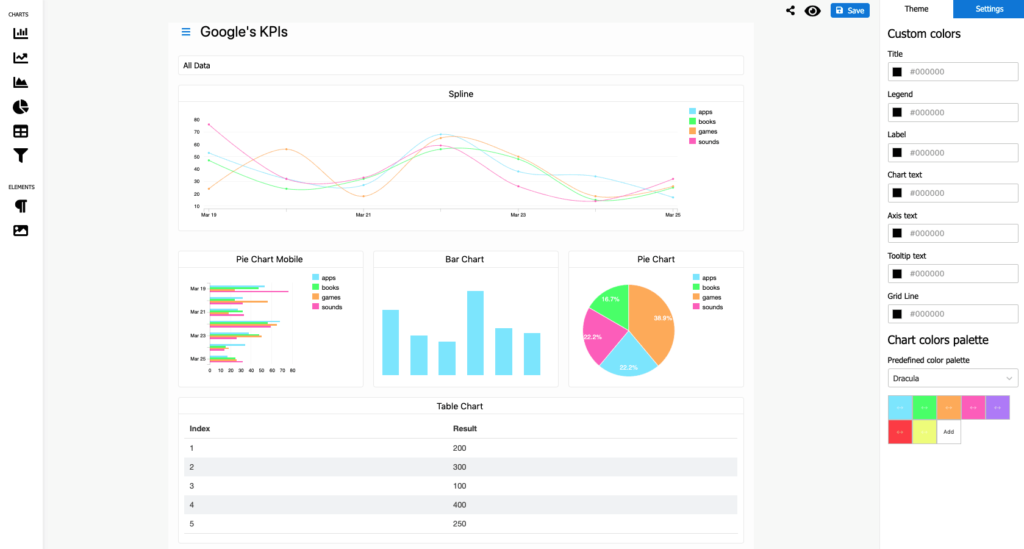Viewport: 1024px width, 549px height.
Task: Select table cell with result 250
Action: pyautogui.click(x=460, y=524)
